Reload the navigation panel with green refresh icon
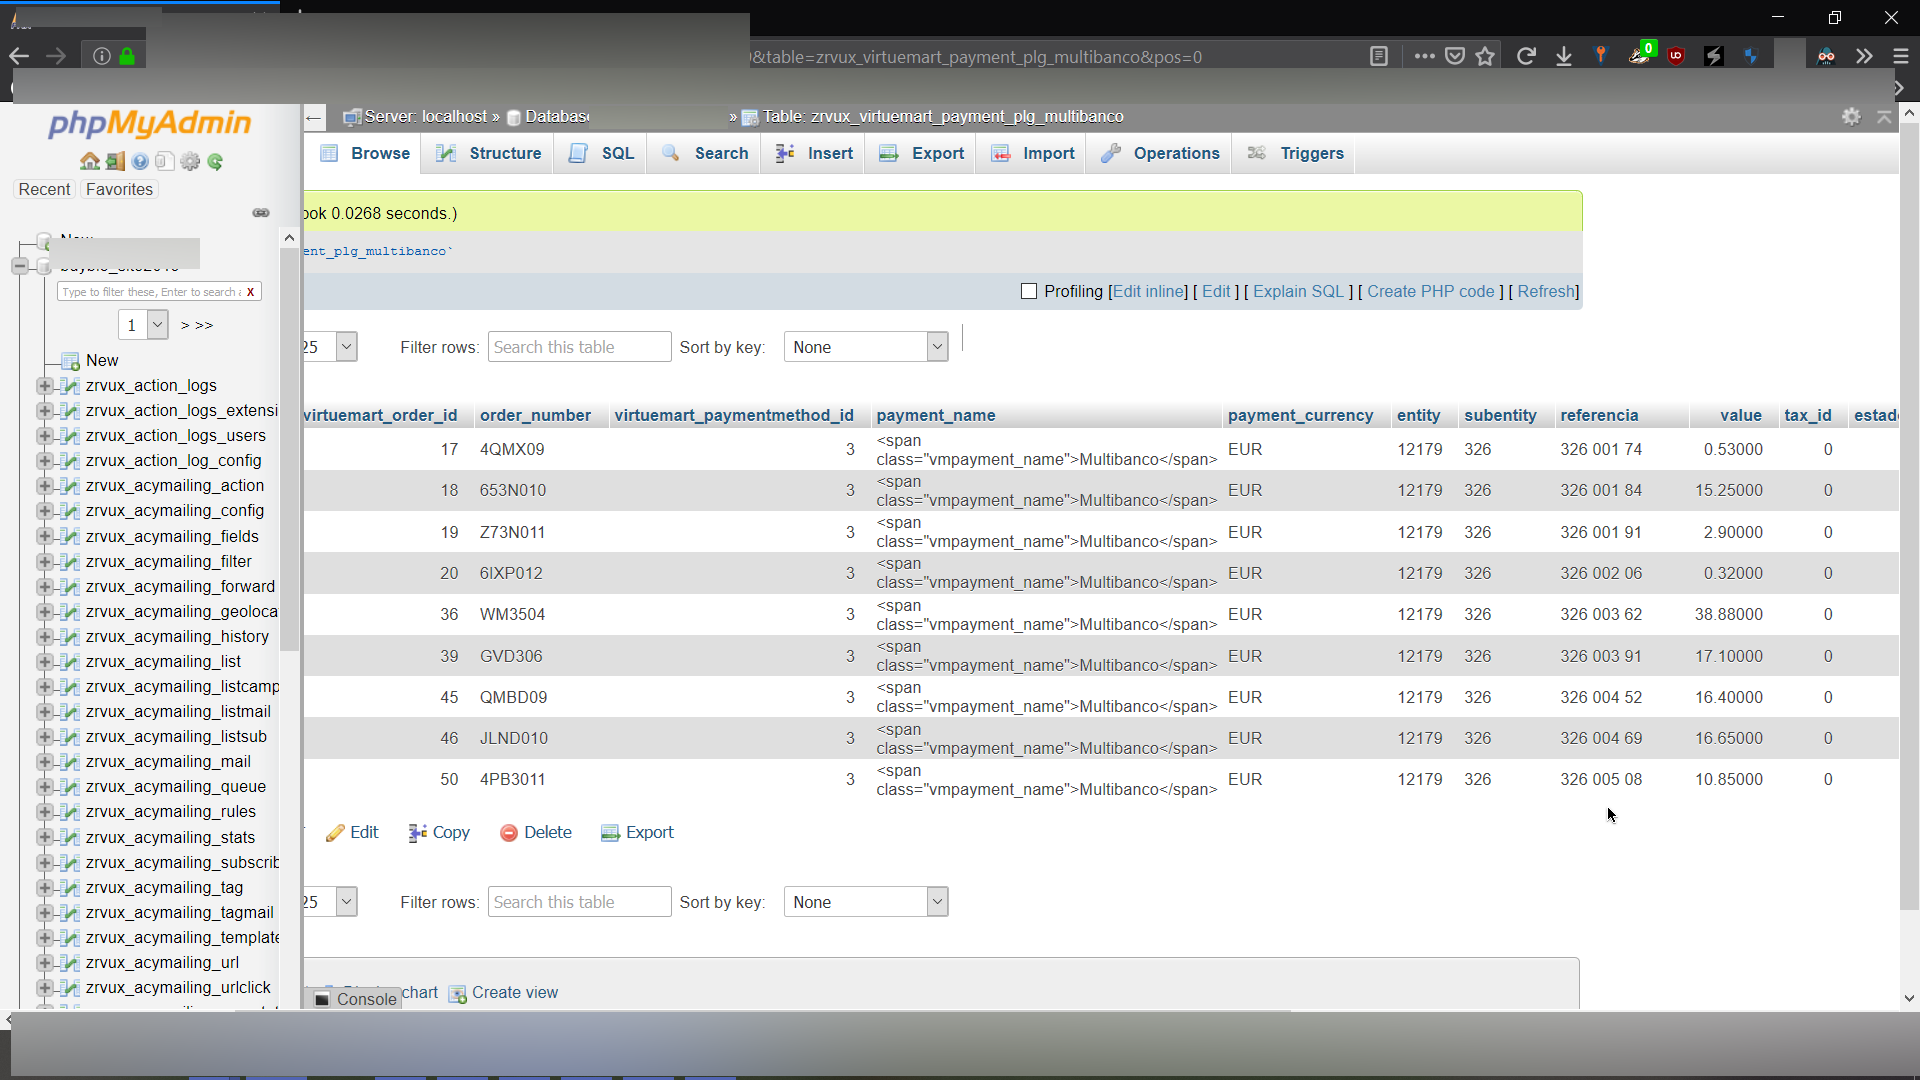The height and width of the screenshot is (1080, 1920). (x=215, y=161)
